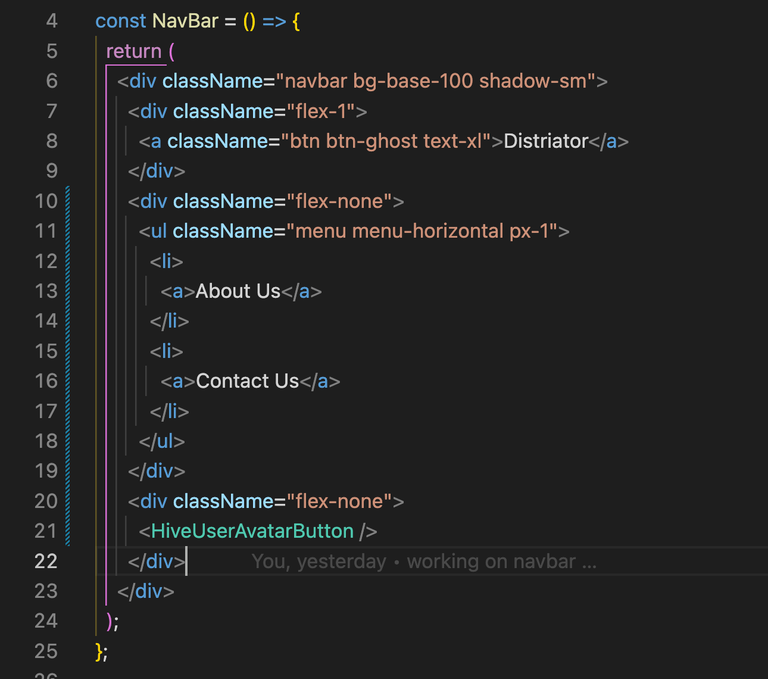
Task: Click the NavBar identifier on line 4
Action: [x=185, y=21]
